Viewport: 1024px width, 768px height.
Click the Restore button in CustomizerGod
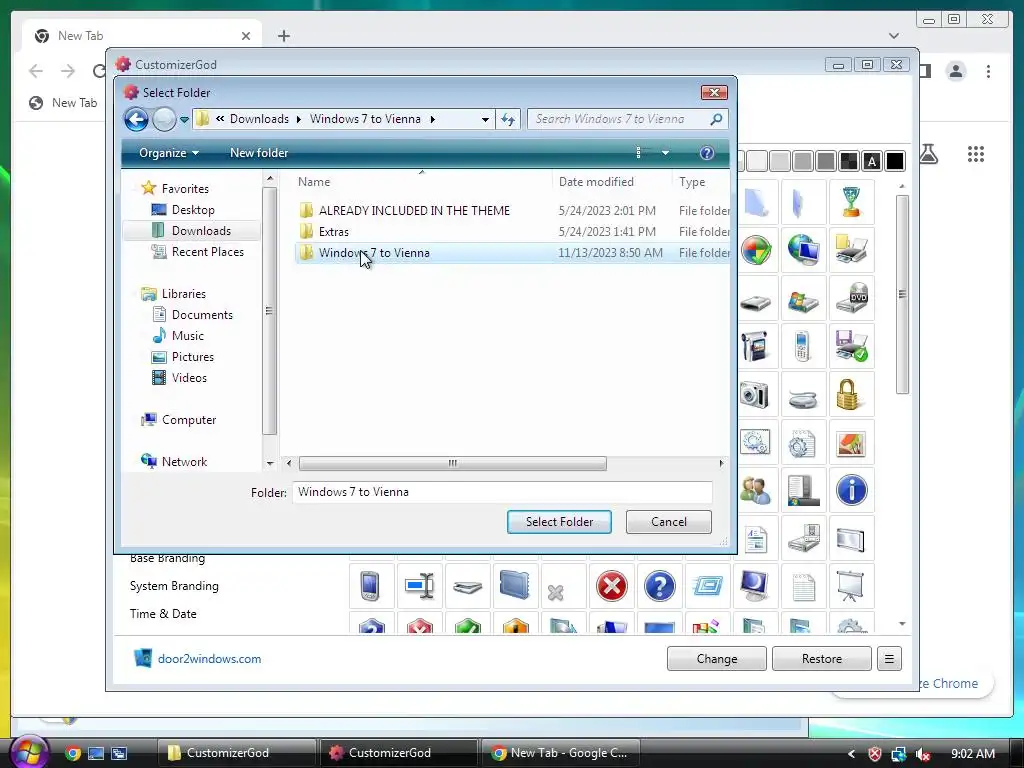point(822,659)
